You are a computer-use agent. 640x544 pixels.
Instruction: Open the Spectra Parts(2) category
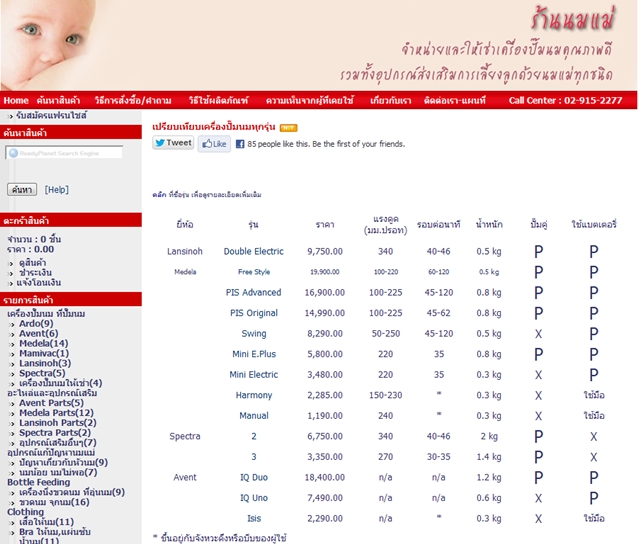(x=55, y=433)
